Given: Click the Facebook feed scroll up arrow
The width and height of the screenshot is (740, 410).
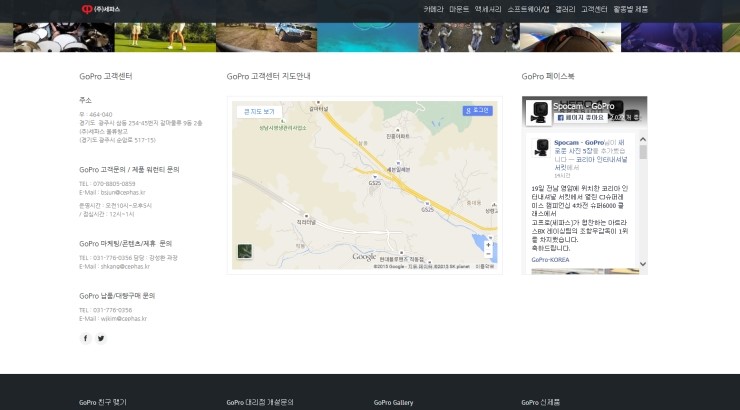Looking at the screenshot, I should [643, 140].
